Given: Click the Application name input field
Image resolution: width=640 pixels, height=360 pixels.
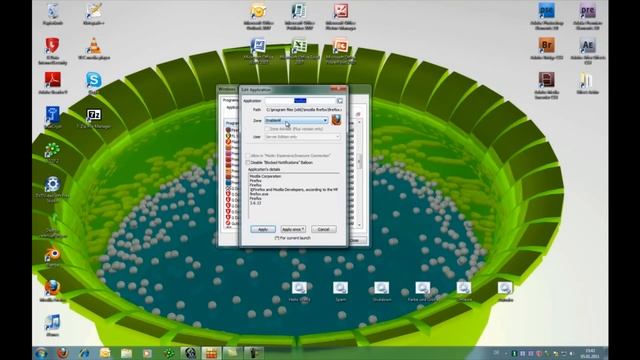Looking at the screenshot, I should (300, 100).
